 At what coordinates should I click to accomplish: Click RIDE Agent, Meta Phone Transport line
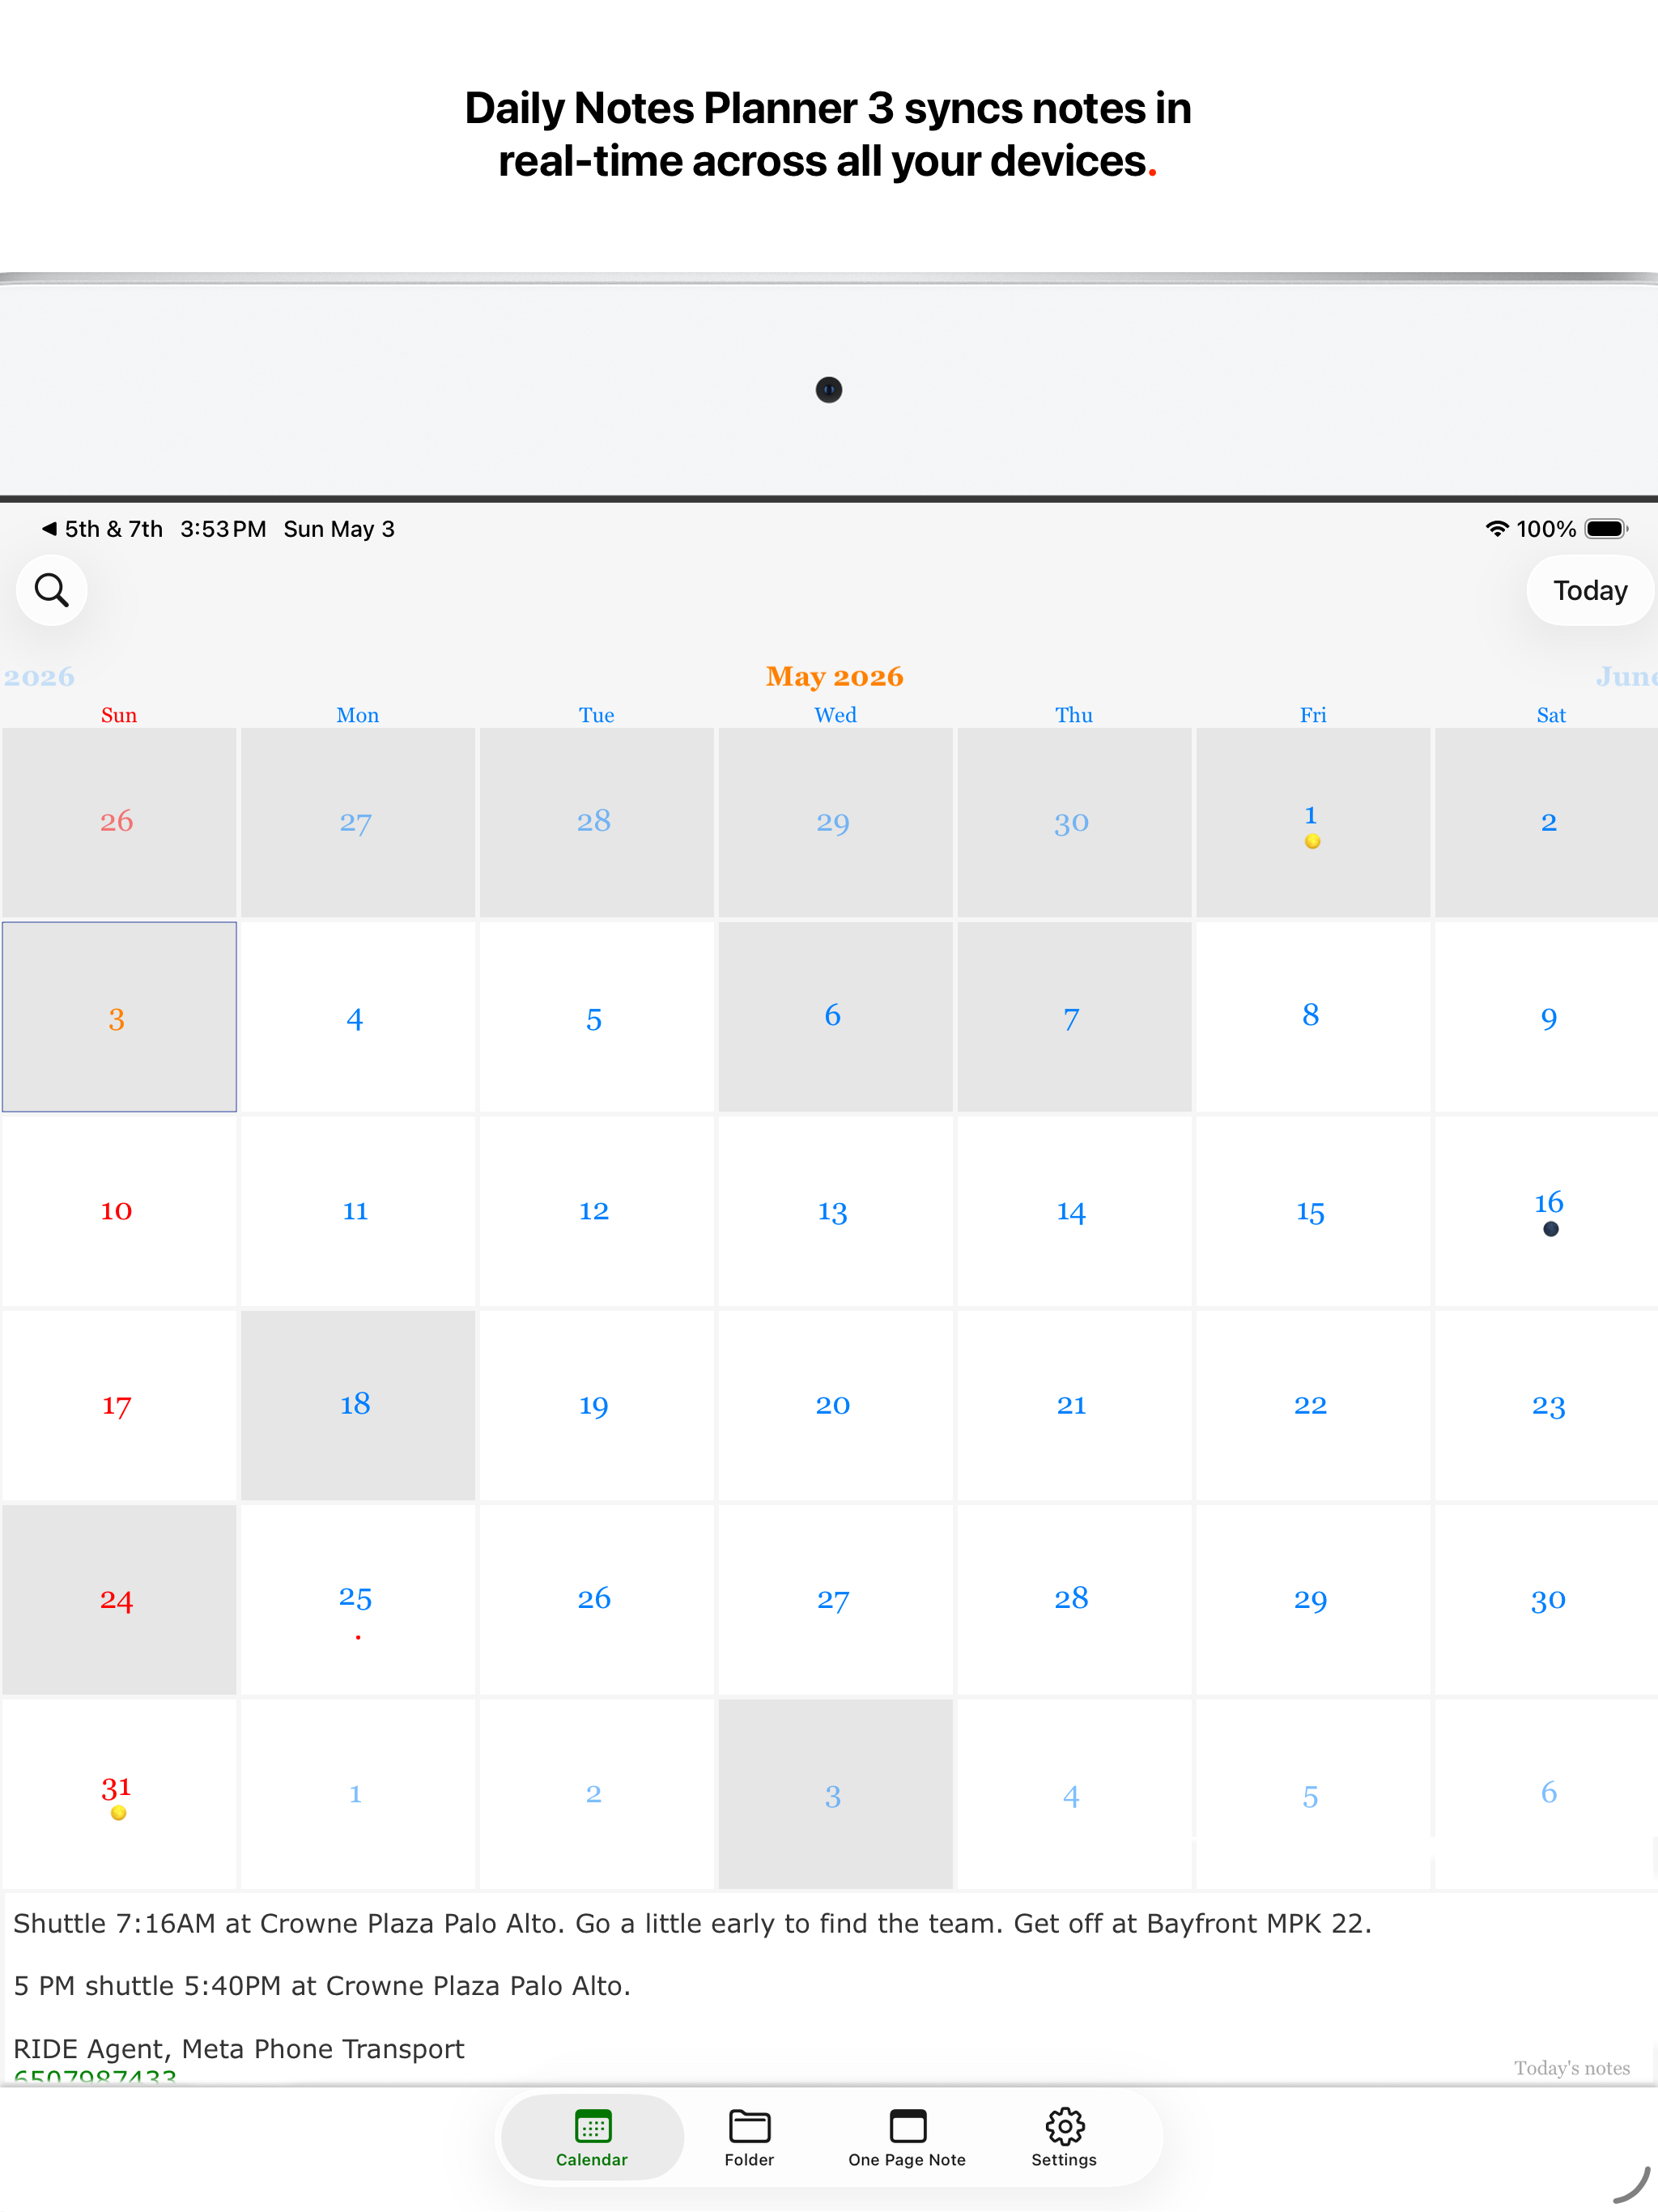click(239, 2049)
